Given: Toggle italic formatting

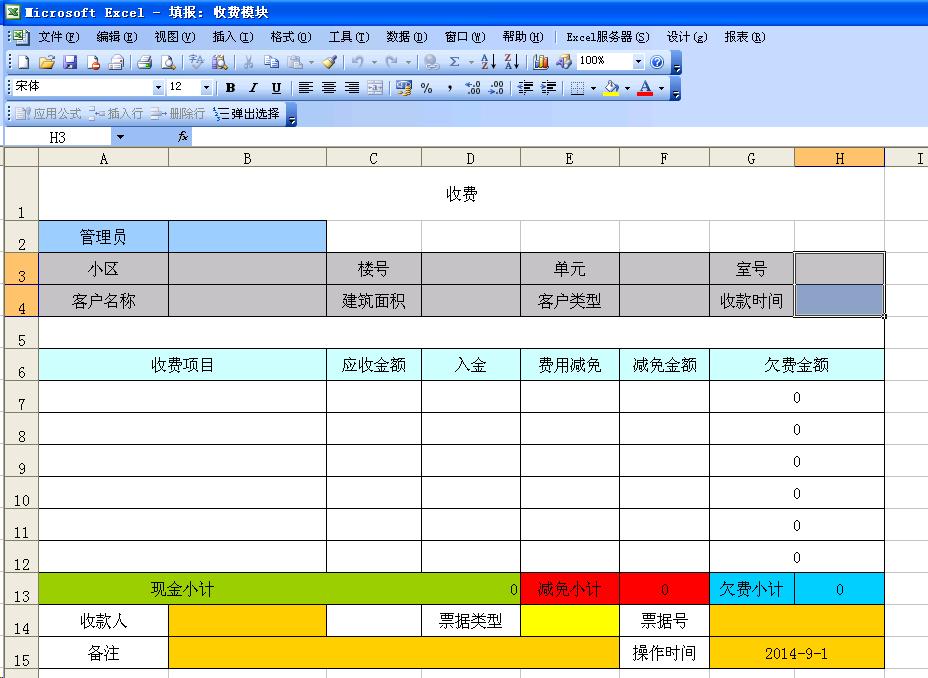Looking at the screenshot, I should point(253,88).
